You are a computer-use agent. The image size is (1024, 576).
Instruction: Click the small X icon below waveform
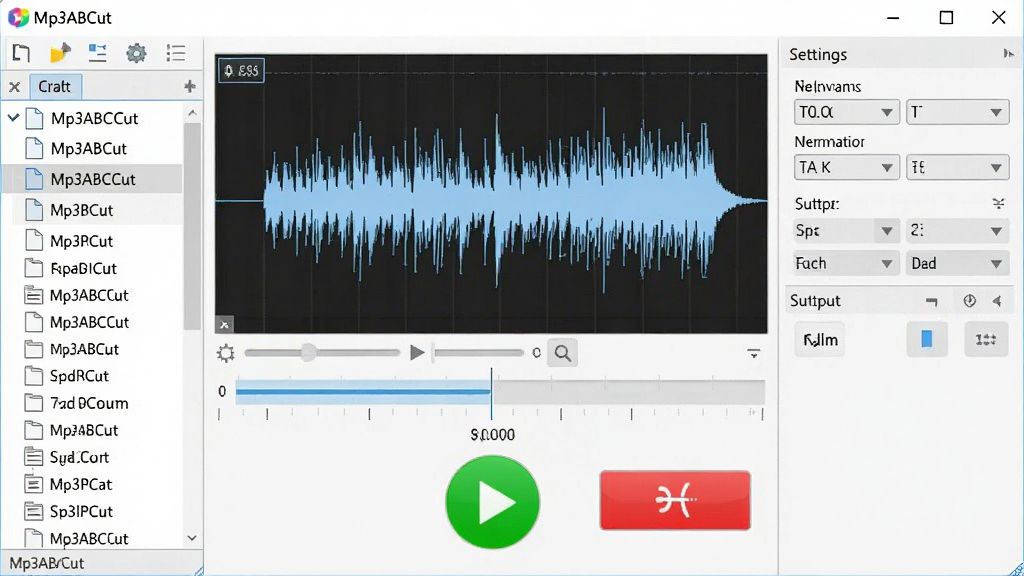click(x=225, y=325)
